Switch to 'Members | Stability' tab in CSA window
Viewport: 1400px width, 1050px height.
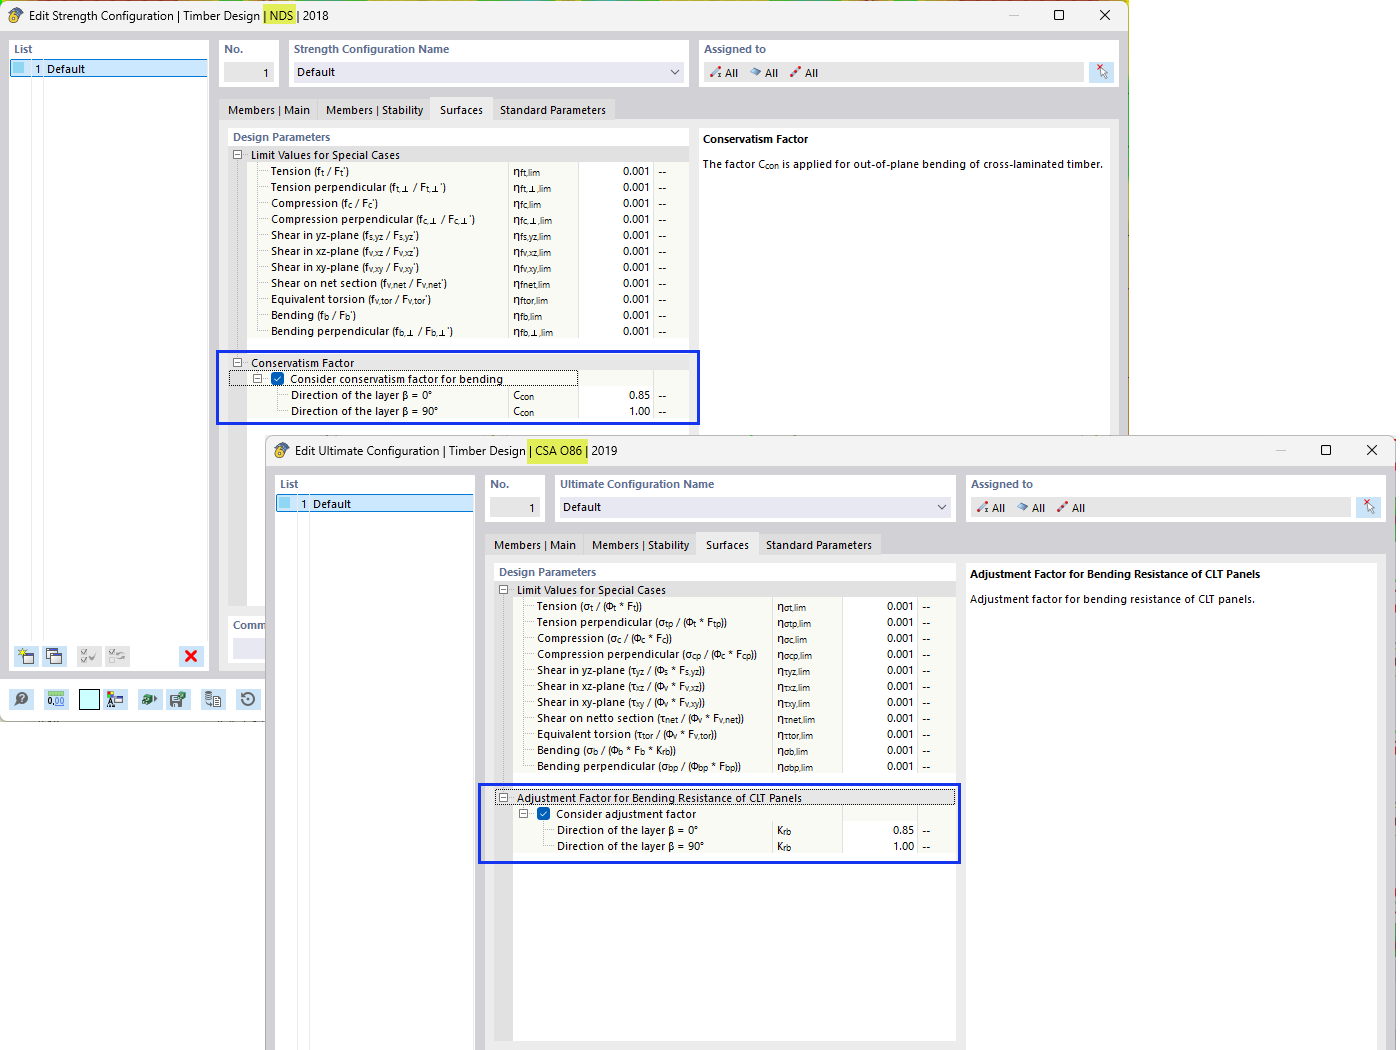coord(640,545)
